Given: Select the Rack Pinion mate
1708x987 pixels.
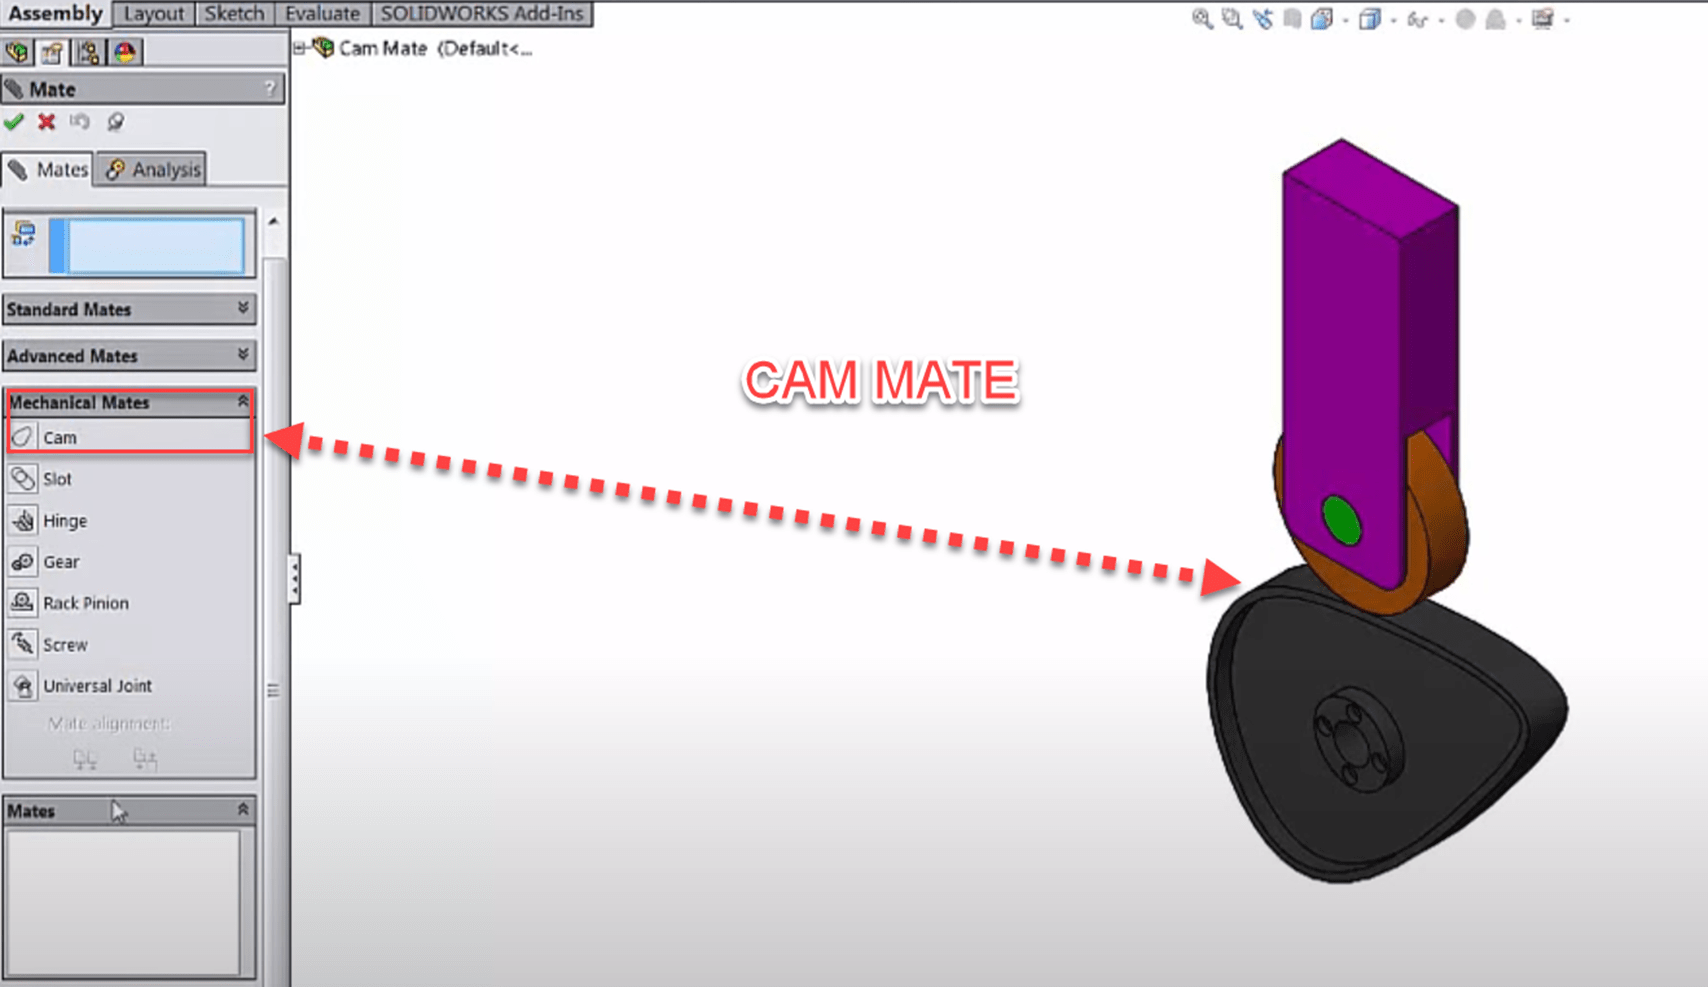Looking at the screenshot, I should 87,602.
